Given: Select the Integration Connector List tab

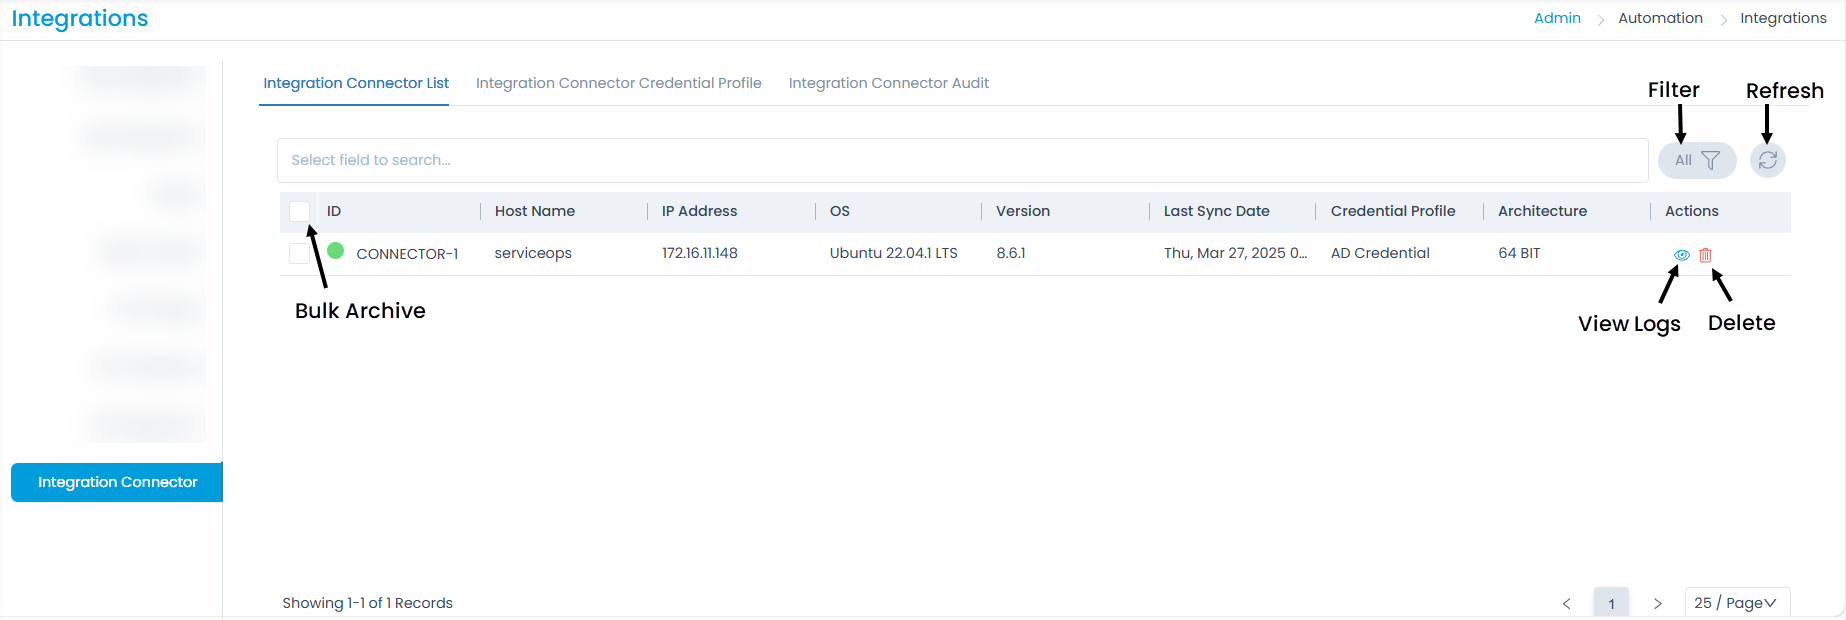Looking at the screenshot, I should pyautogui.click(x=356, y=83).
